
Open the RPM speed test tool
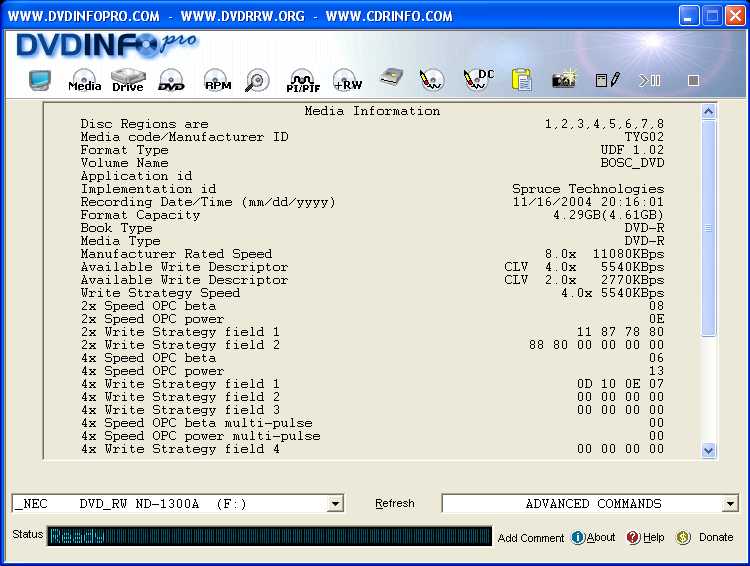point(218,80)
